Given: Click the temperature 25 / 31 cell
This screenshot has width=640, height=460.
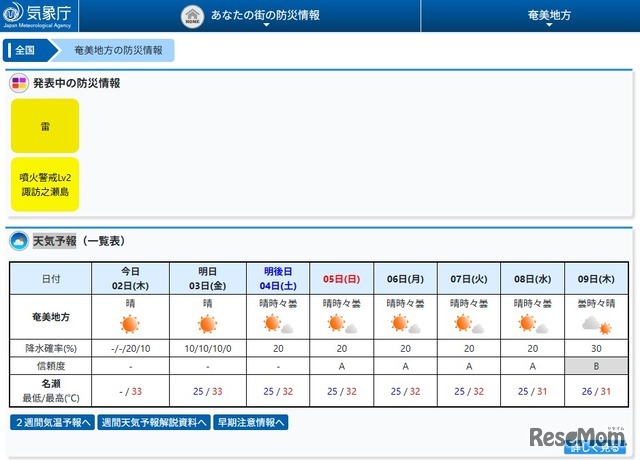Looking at the screenshot, I should pos(533,391).
